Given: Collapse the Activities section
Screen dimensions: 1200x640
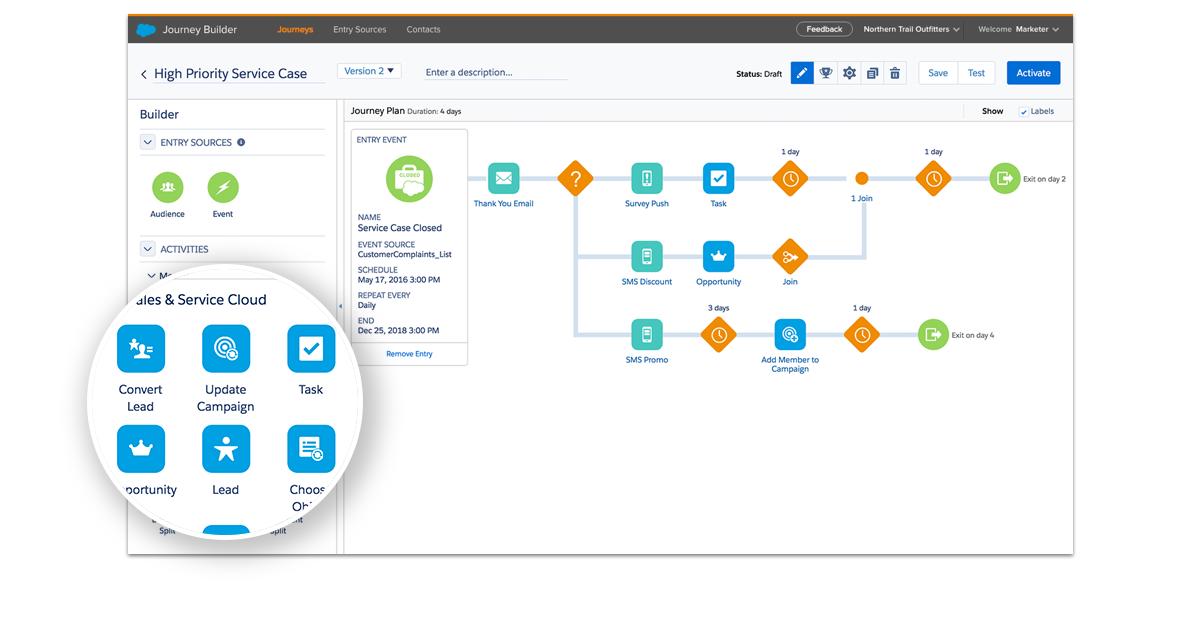Looking at the screenshot, I should 147,249.
